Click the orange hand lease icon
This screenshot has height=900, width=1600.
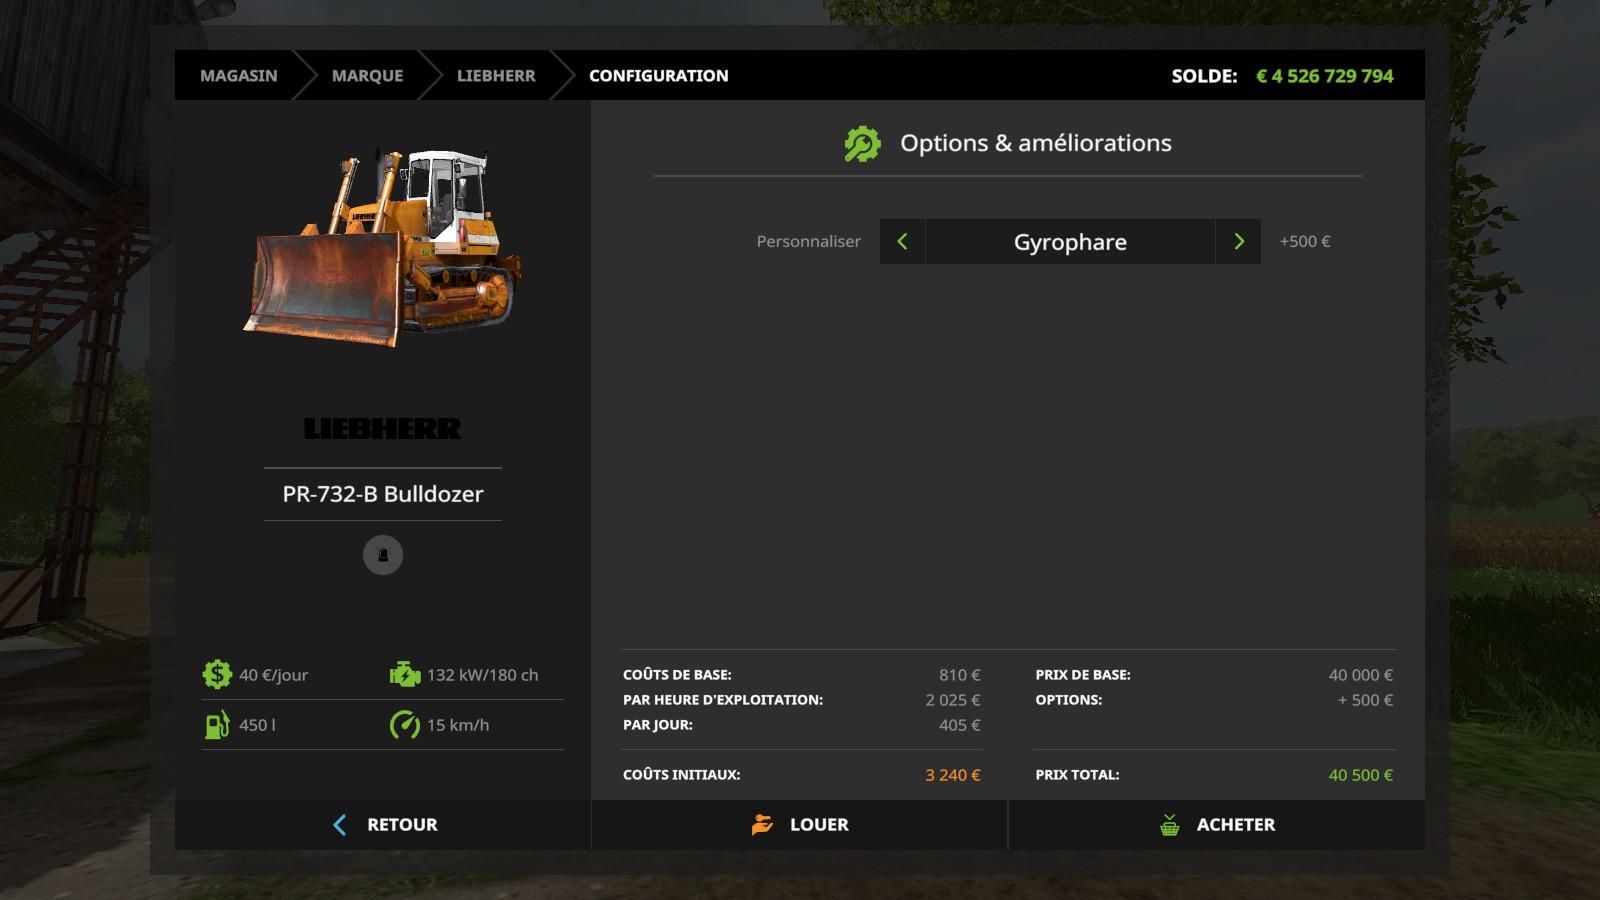(x=762, y=825)
